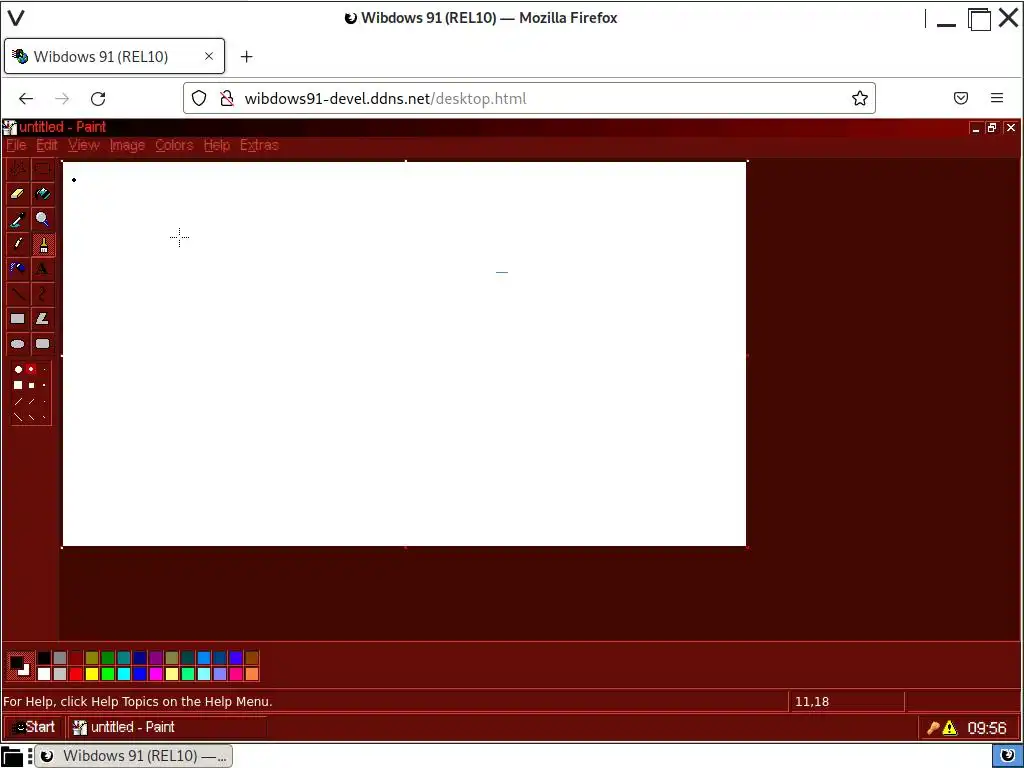The width and height of the screenshot is (1024, 768).
Task: Select the Line tool
Action: pyautogui.click(x=18, y=294)
